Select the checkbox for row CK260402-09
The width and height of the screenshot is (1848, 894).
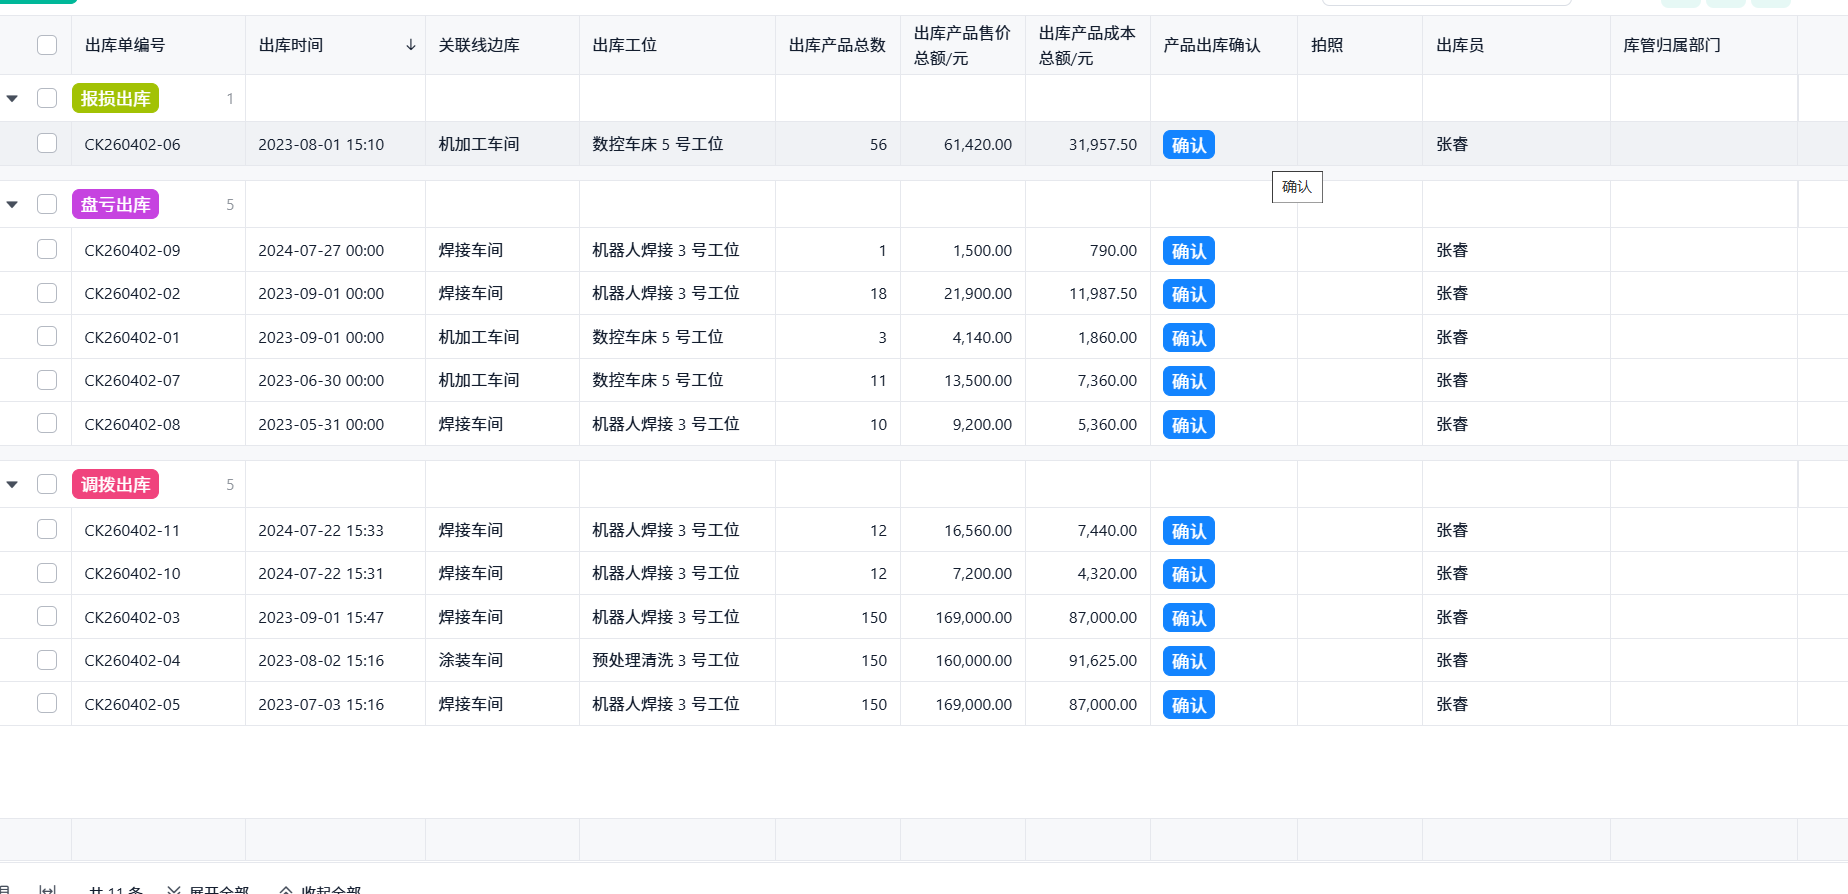pos(47,249)
